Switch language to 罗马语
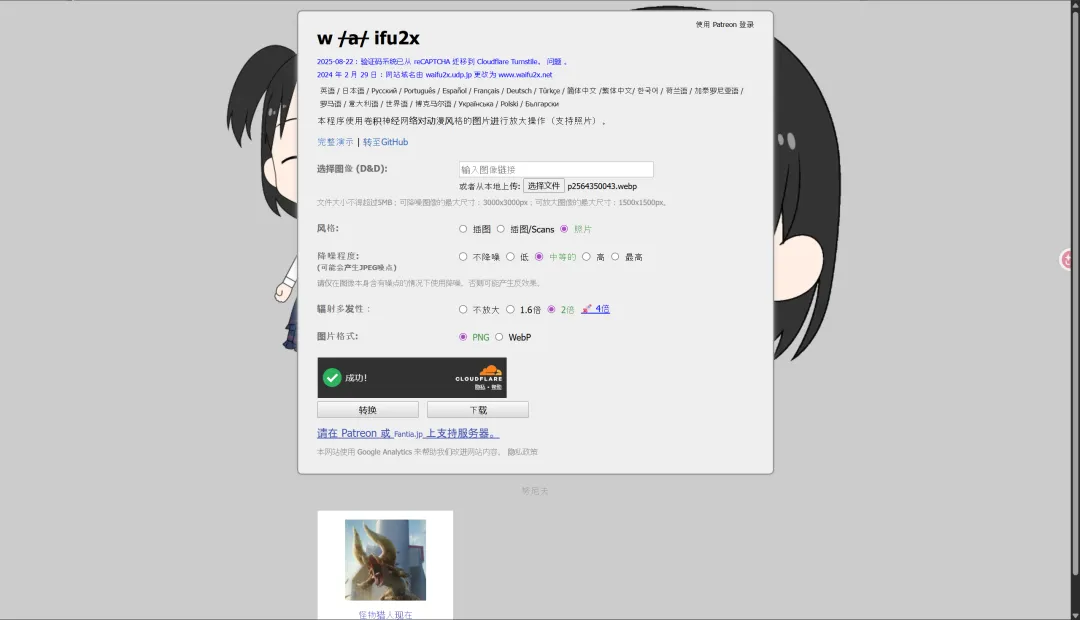This screenshot has width=1080, height=620. pos(331,103)
